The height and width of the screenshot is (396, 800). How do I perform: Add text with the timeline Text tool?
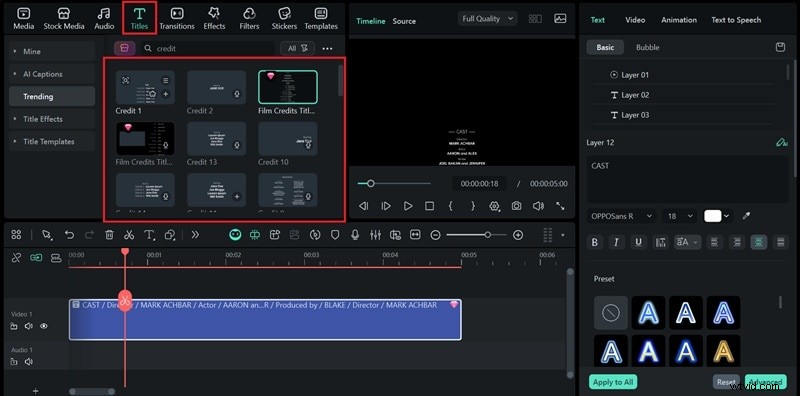point(149,235)
